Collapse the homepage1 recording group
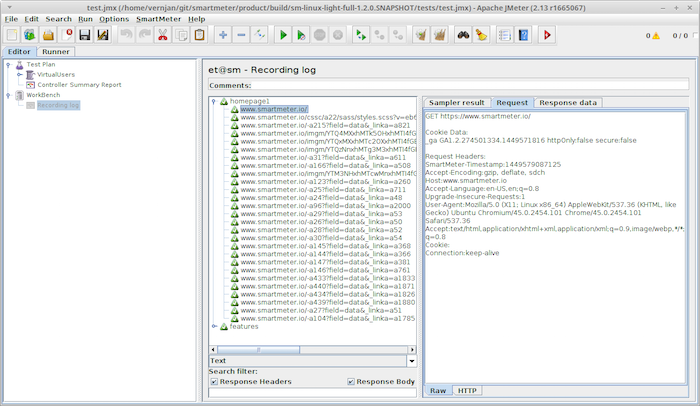 [214, 101]
